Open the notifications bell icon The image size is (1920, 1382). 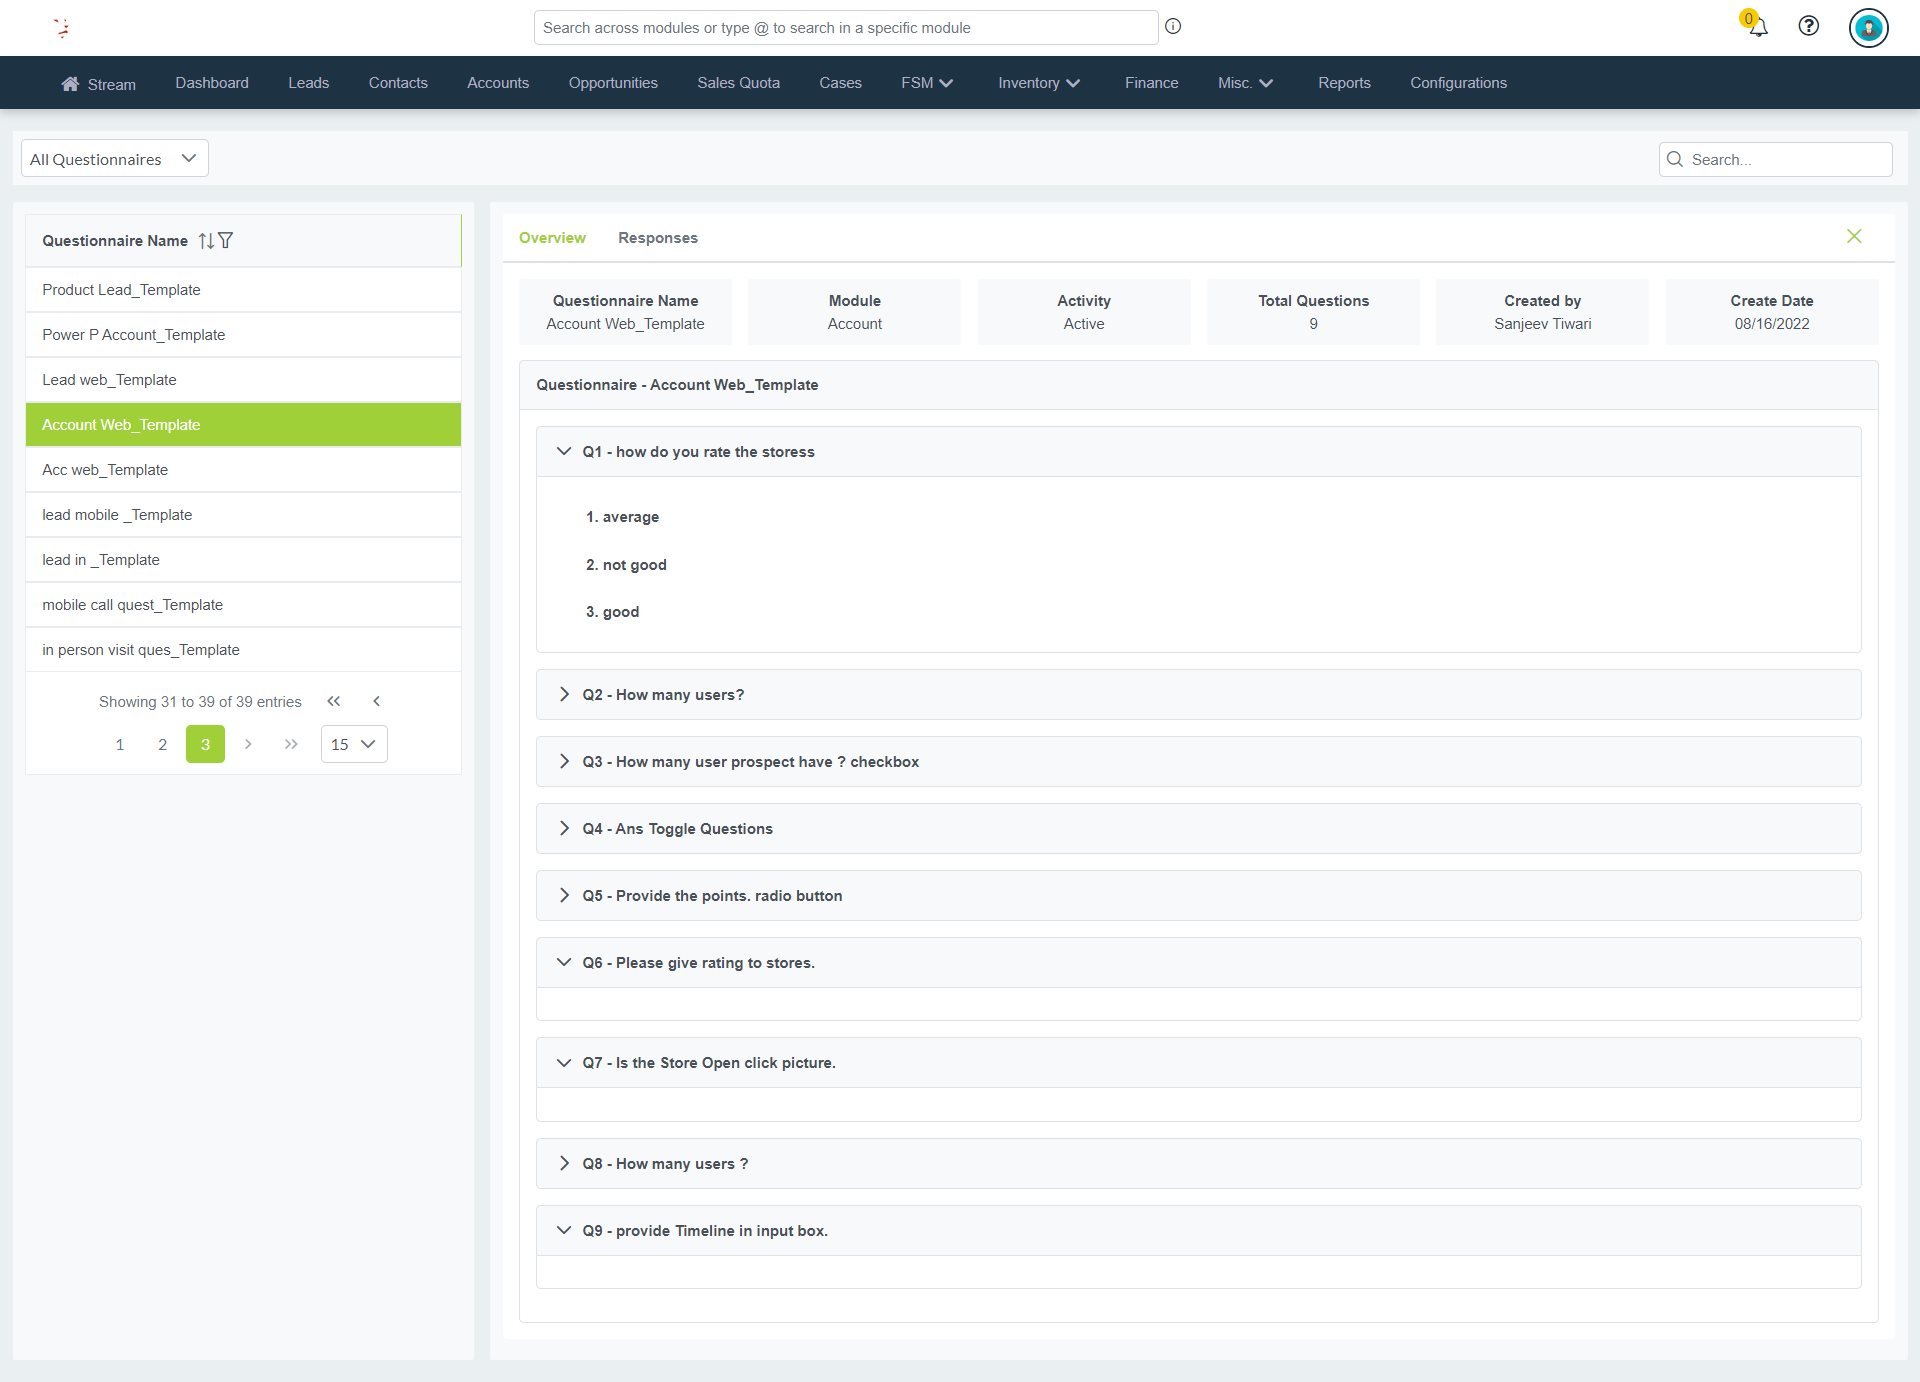(x=1757, y=27)
